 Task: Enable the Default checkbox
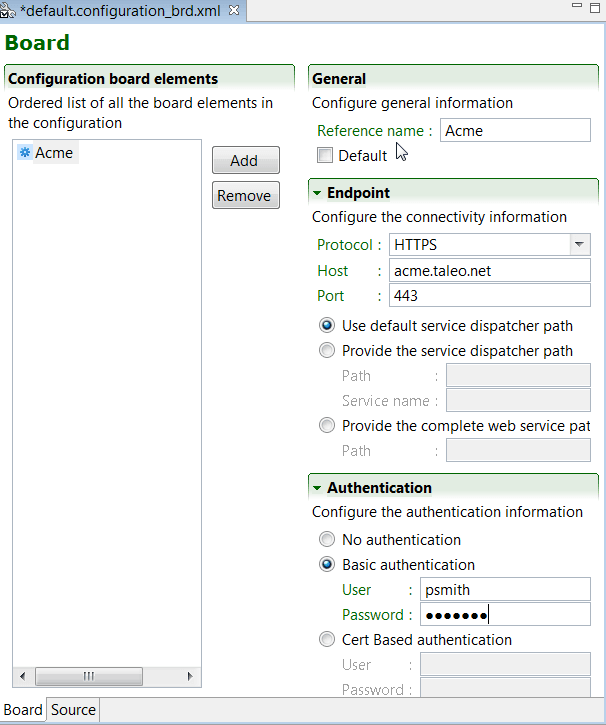click(x=325, y=155)
